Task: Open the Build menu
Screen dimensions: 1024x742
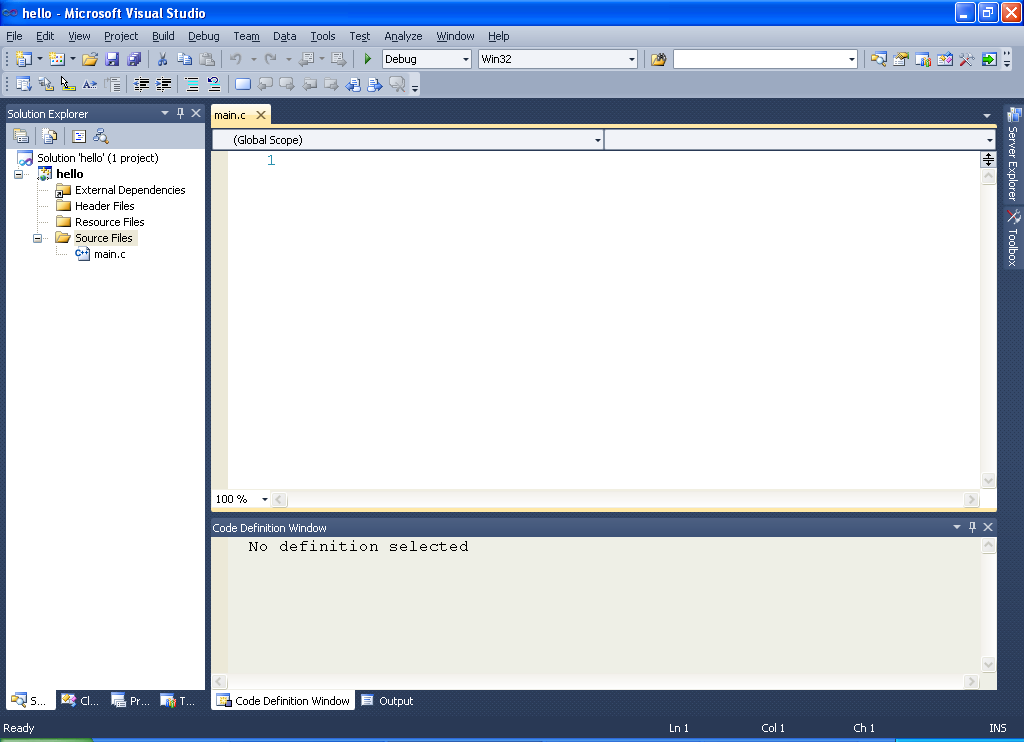Action: pos(163,37)
